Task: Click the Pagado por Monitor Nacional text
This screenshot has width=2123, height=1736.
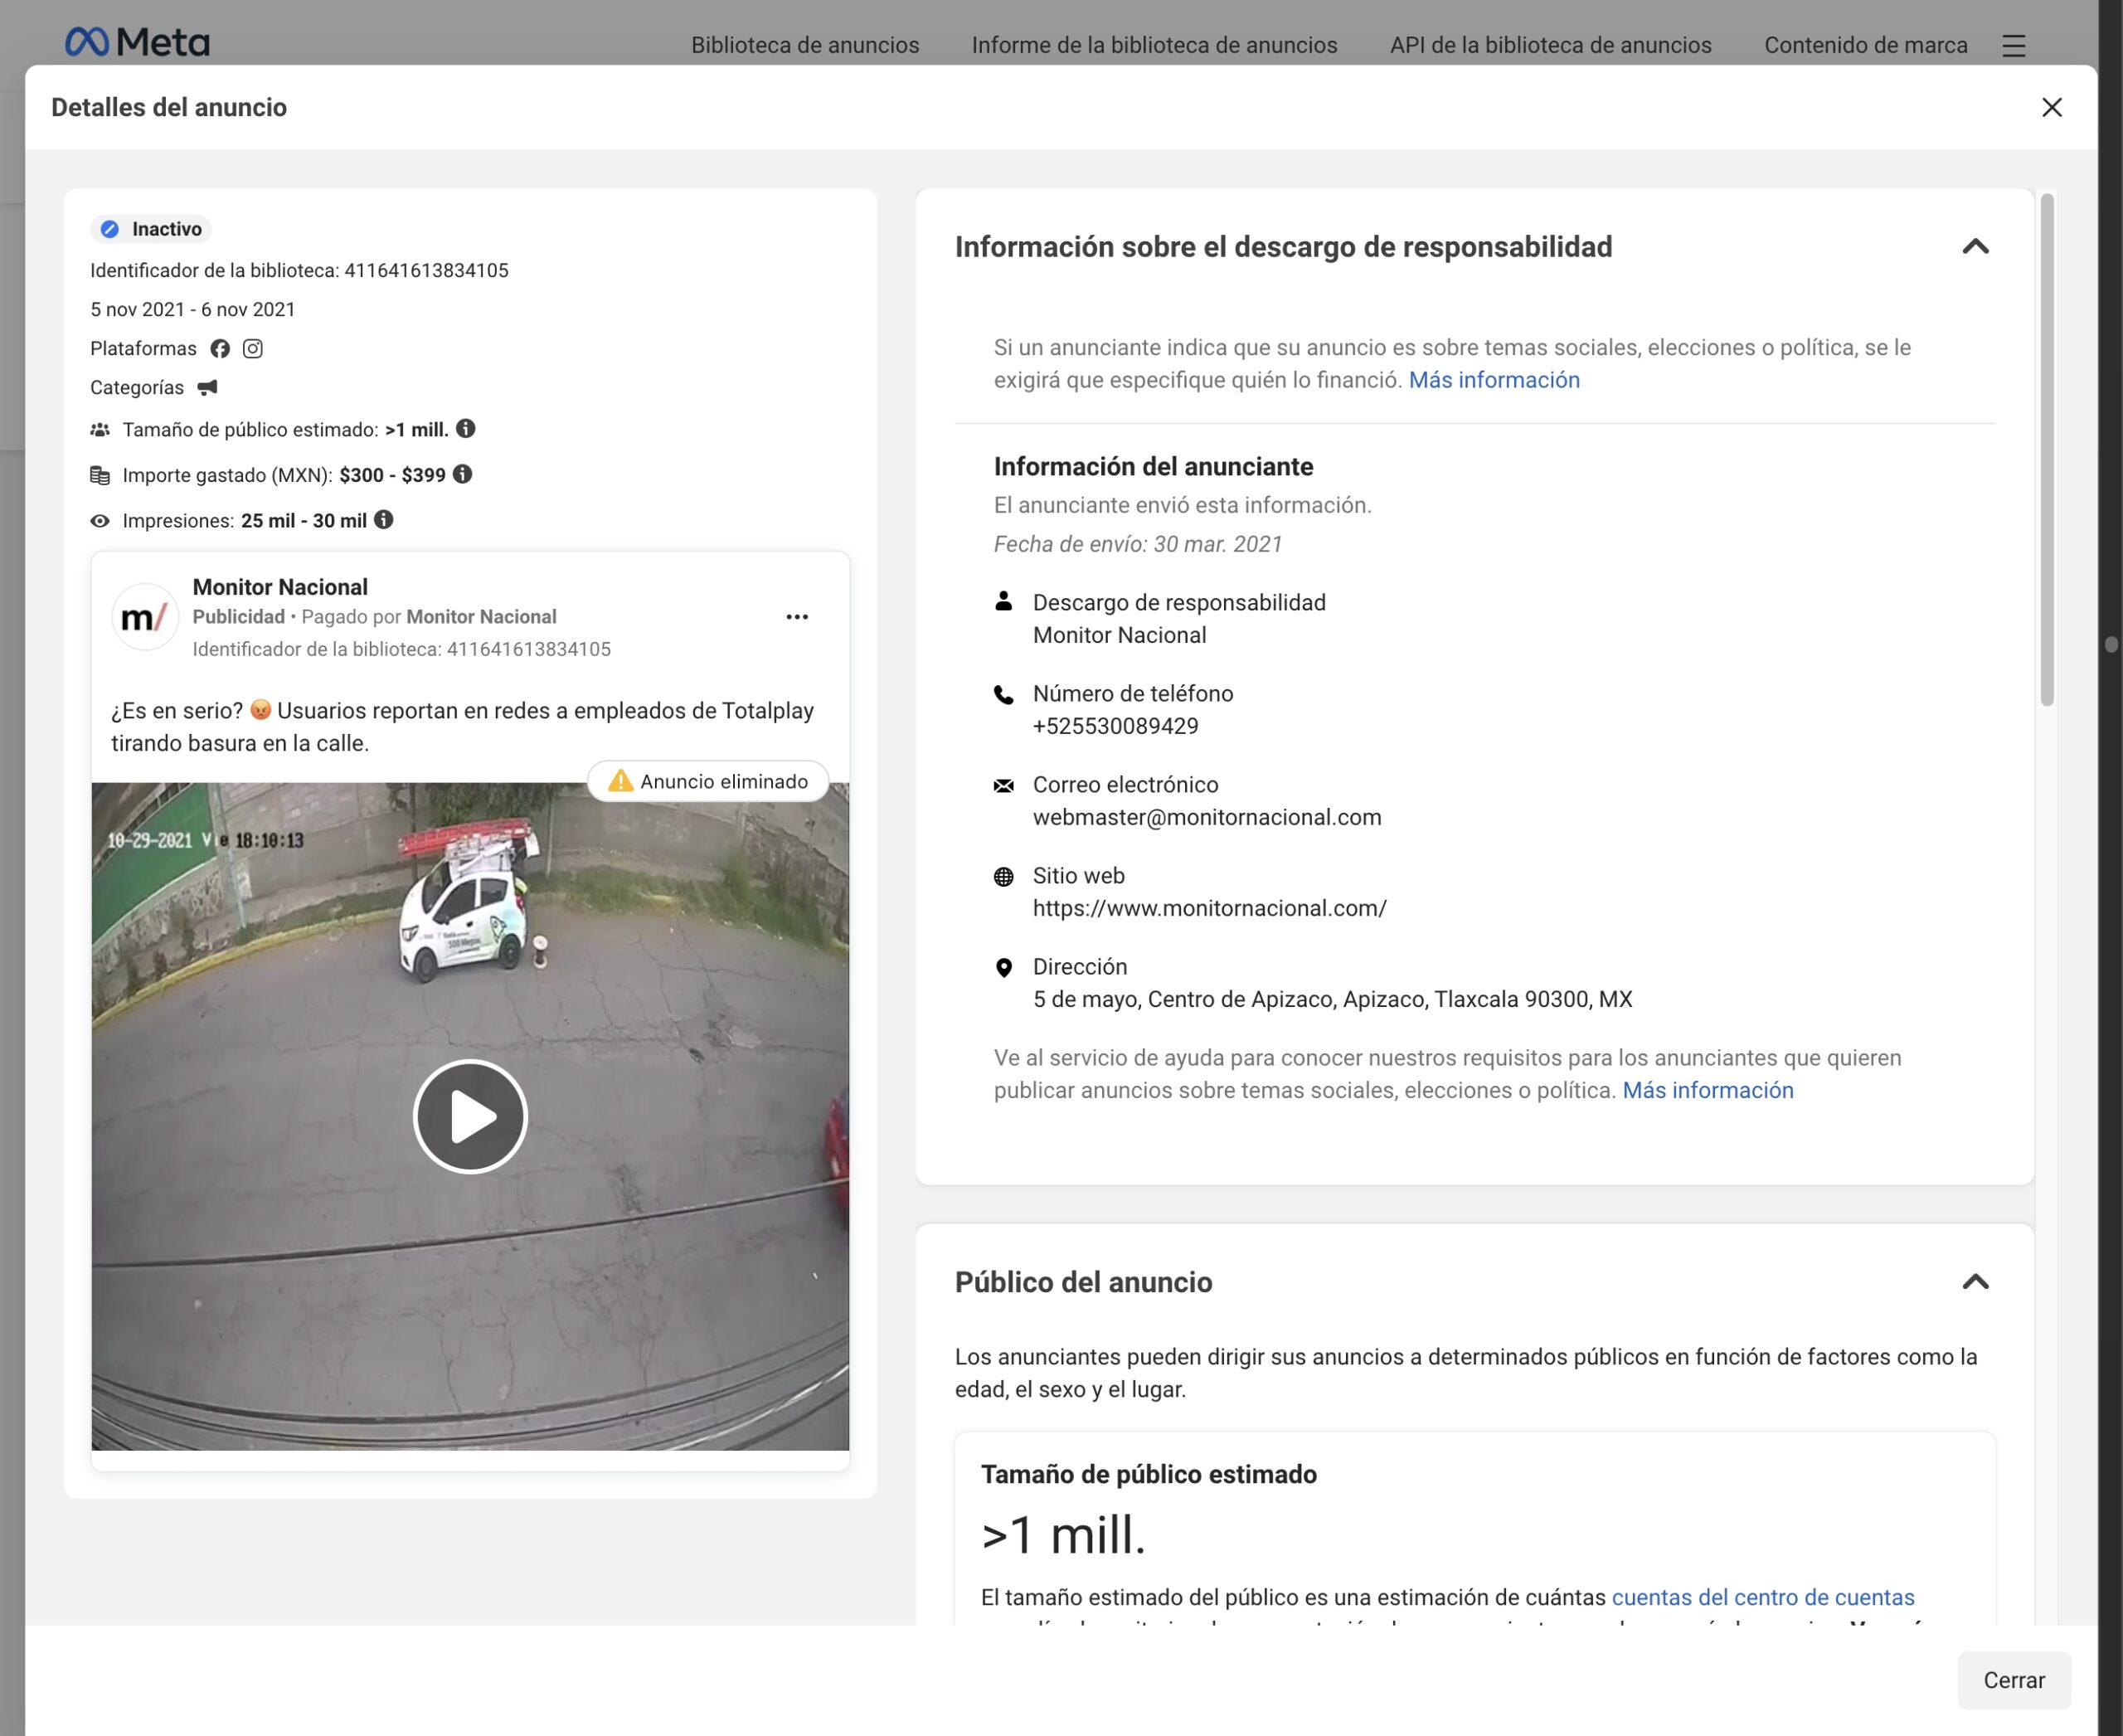Action: pos(429,617)
